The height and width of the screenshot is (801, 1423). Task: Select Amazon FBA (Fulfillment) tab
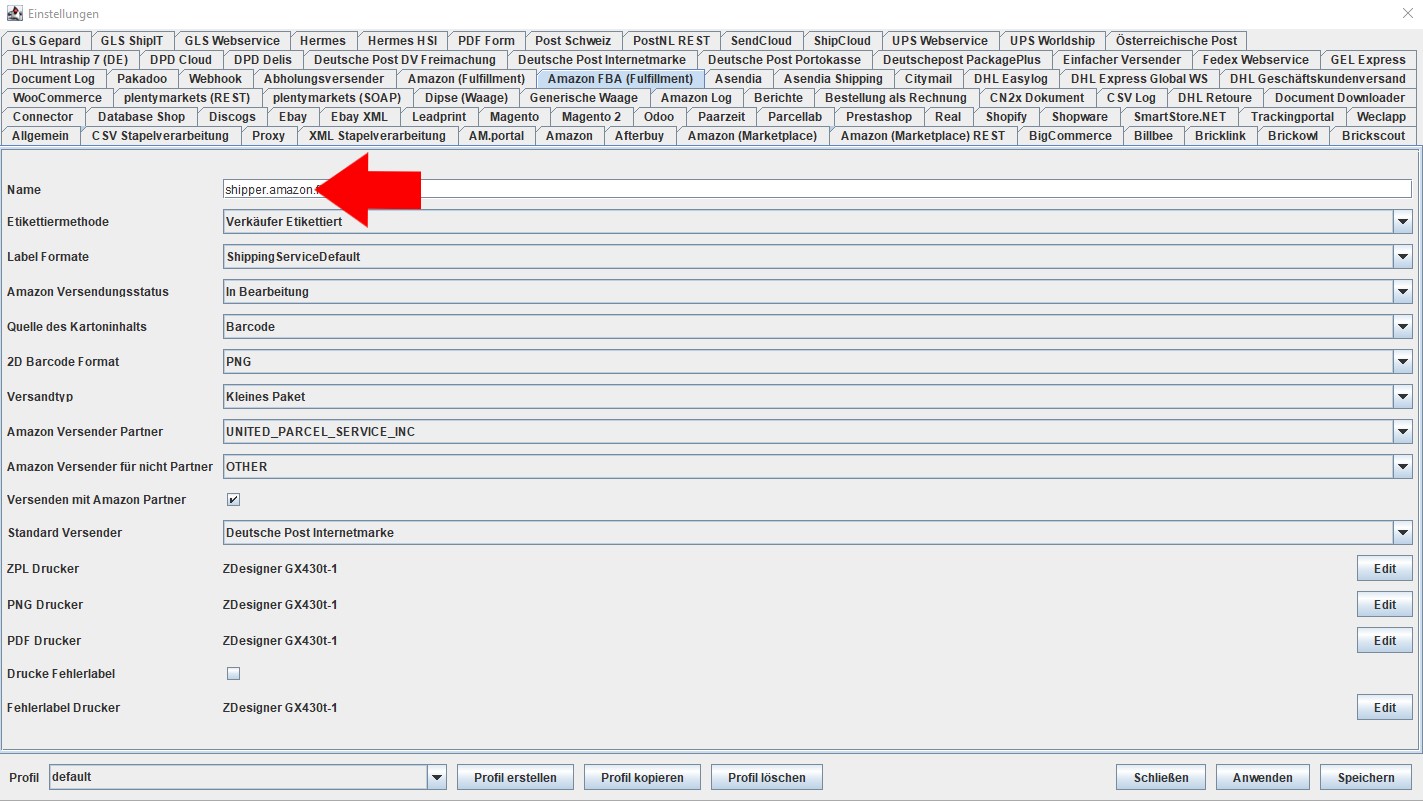point(620,79)
